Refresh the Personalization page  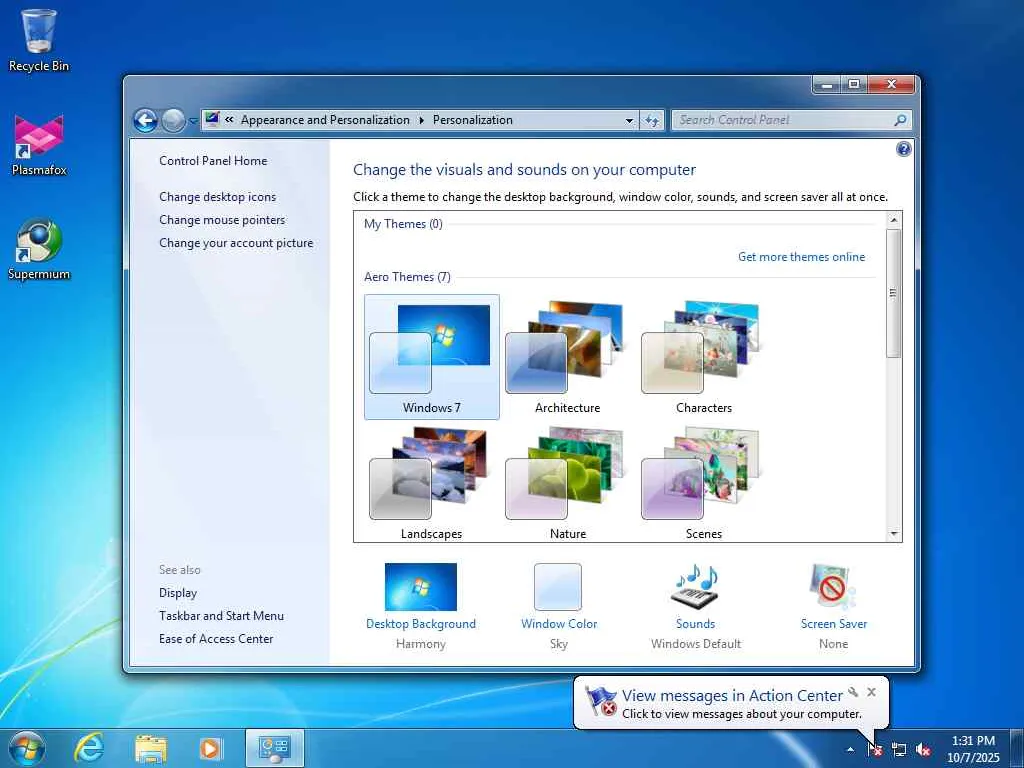tap(652, 120)
